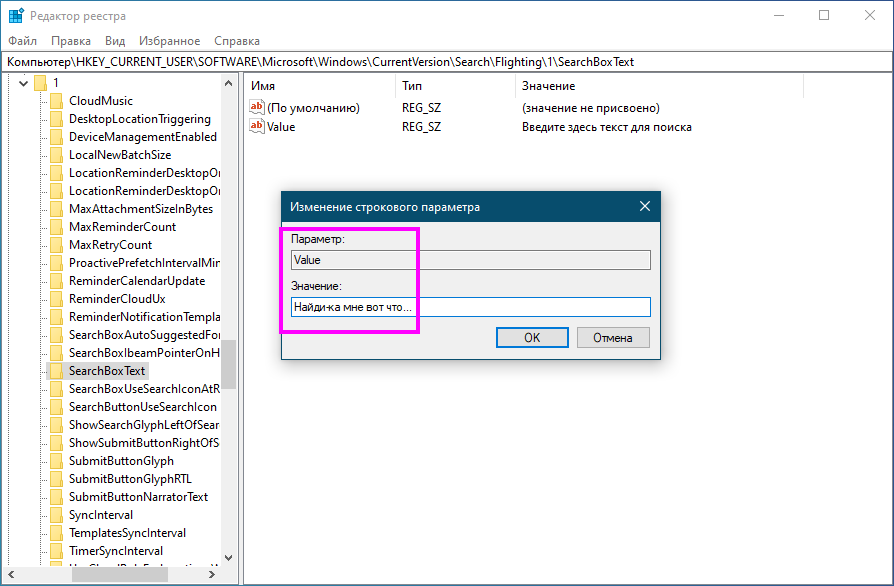Viewport: 894px width, 586px height.
Task: Click the Параметр field showing Value
Action: click(470, 260)
